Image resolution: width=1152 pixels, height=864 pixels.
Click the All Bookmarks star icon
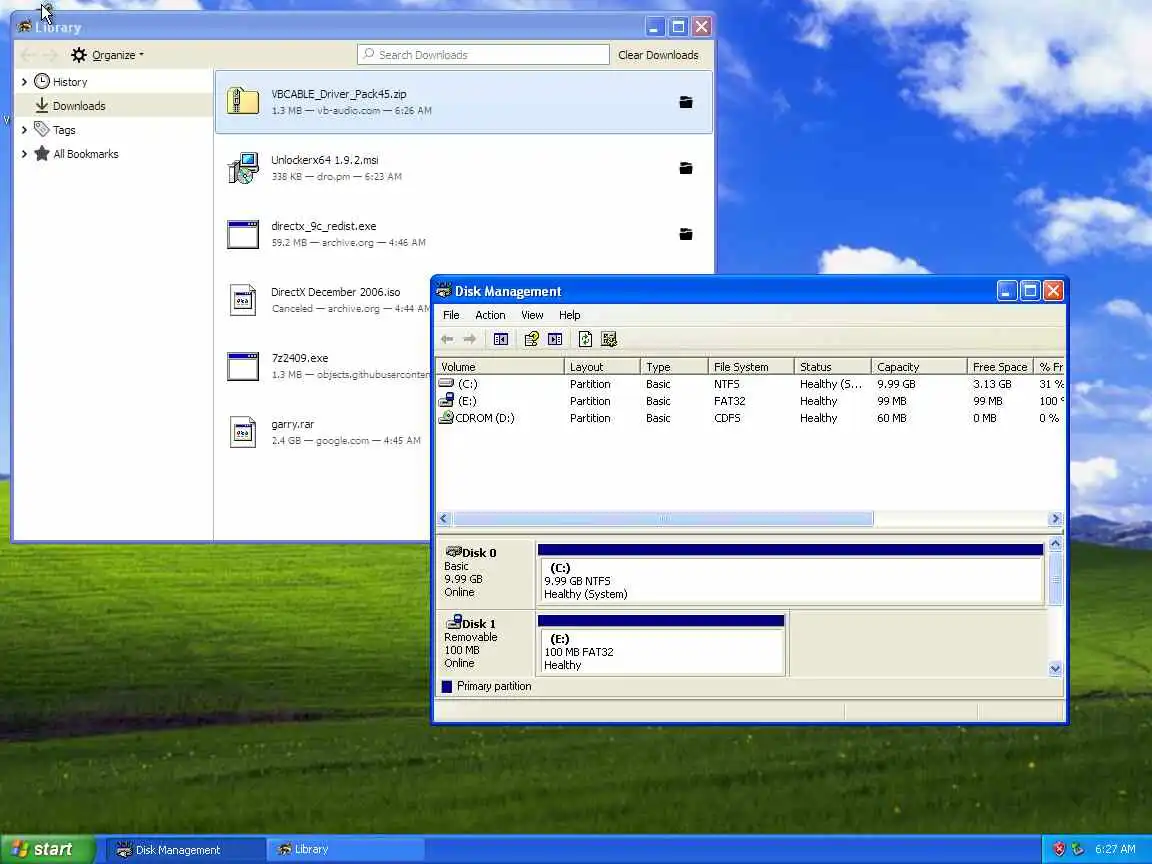42,154
